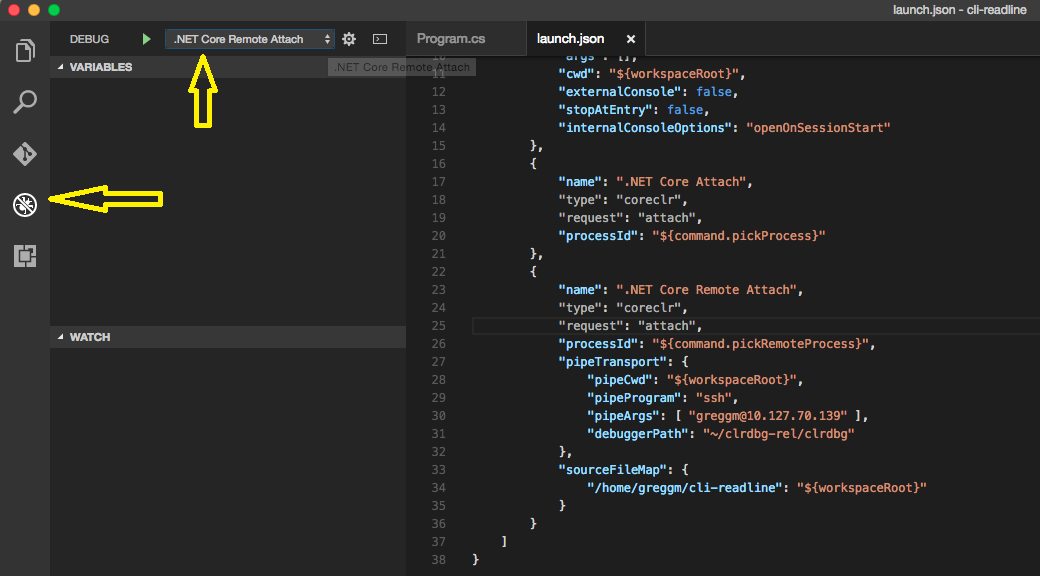This screenshot has height=576, width=1040.
Task: Maximize the window with green button
Action: pos(54,9)
